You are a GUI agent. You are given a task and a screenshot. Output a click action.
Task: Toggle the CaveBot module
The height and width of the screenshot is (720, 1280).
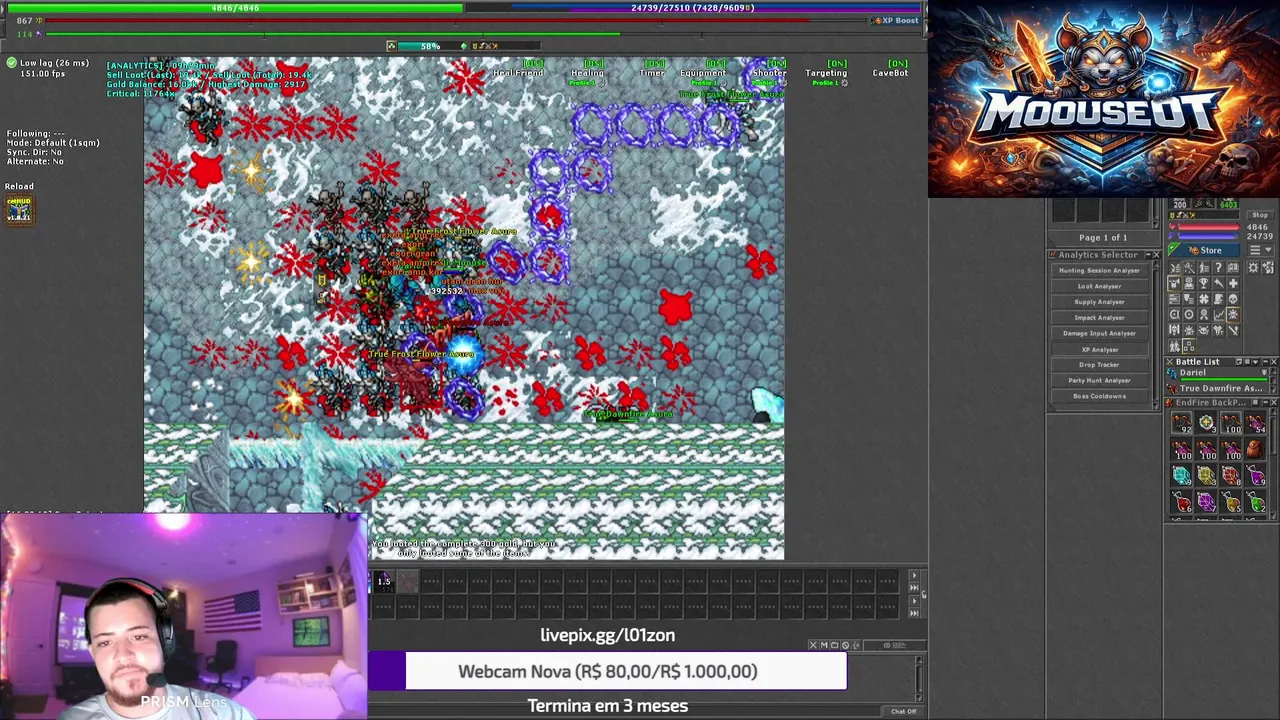pyautogui.click(x=890, y=71)
